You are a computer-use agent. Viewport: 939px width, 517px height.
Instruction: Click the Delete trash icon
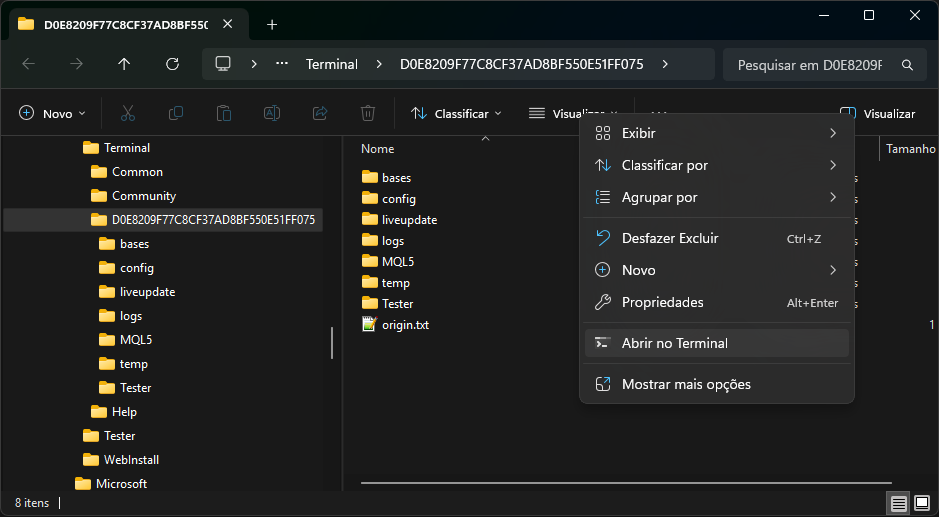click(368, 114)
